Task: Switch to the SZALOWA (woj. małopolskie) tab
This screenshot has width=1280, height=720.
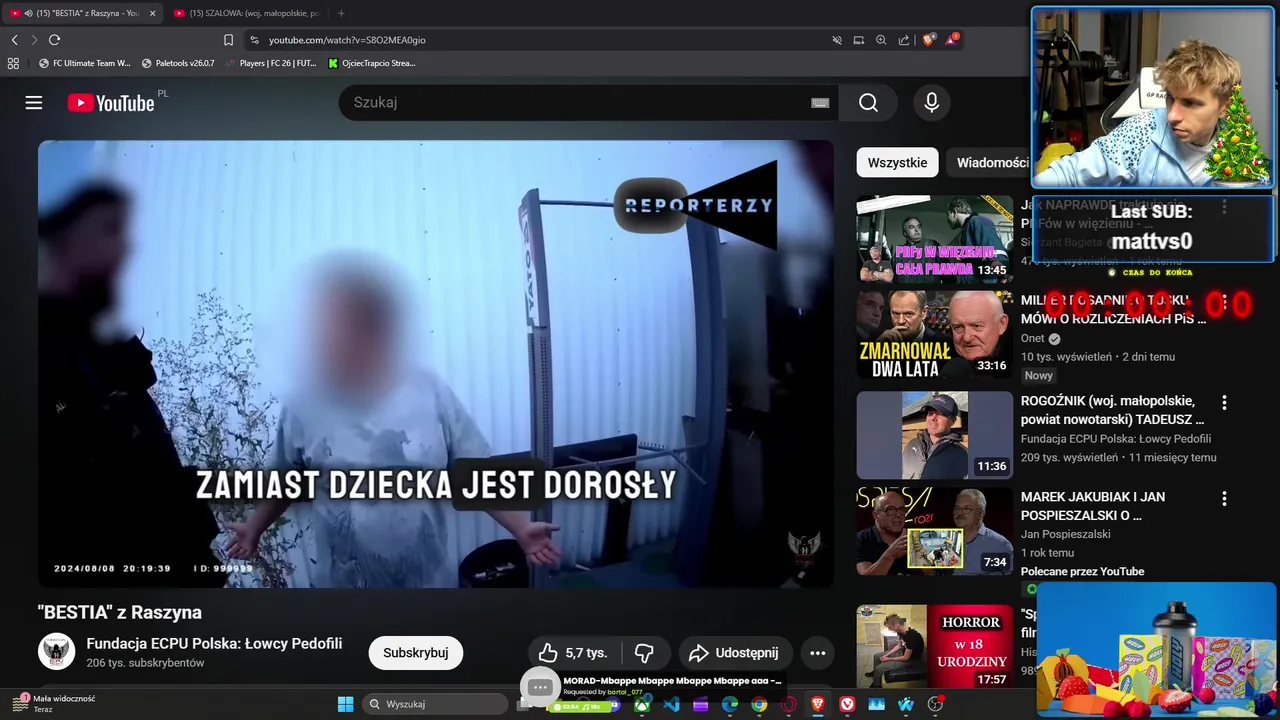Action: pyautogui.click(x=247, y=13)
